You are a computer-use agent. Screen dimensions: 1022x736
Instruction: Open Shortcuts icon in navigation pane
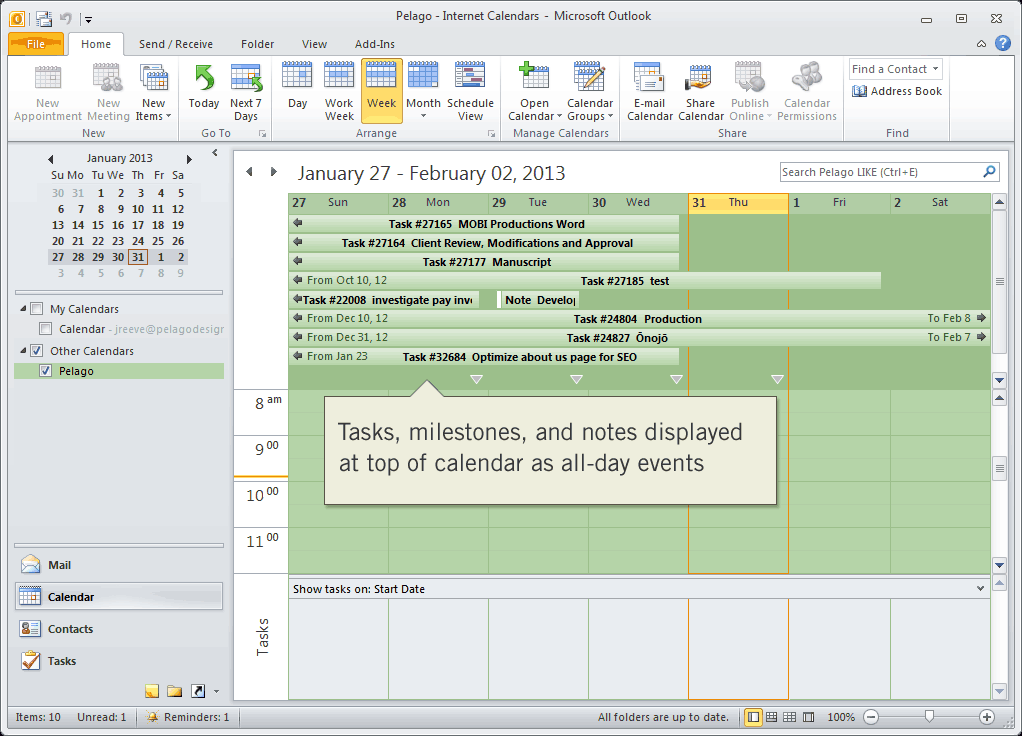click(x=198, y=691)
